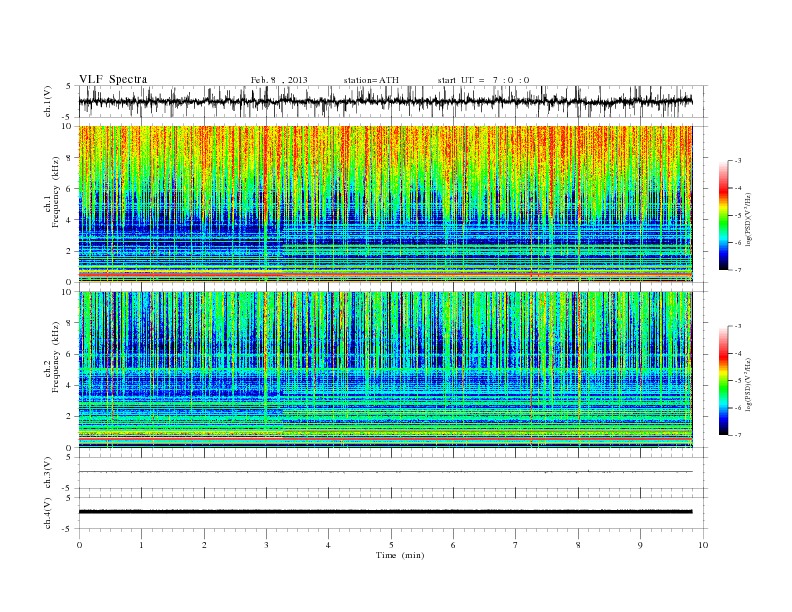Click the ch.4 voltage trace panel

[393, 513]
